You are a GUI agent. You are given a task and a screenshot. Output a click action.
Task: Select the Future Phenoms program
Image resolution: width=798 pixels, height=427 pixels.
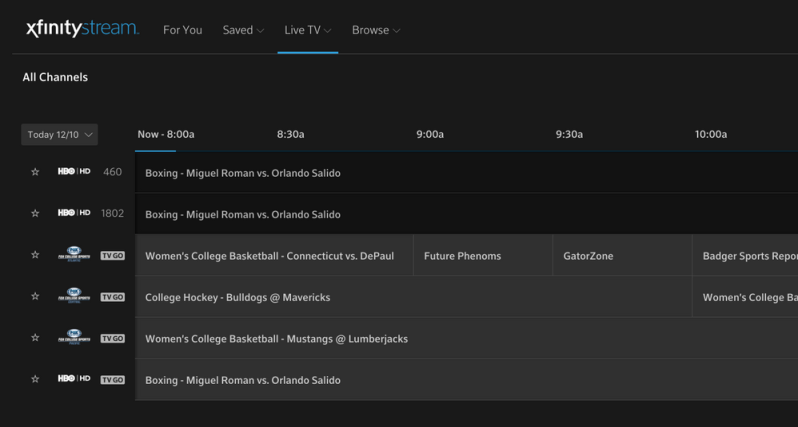(483, 255)
